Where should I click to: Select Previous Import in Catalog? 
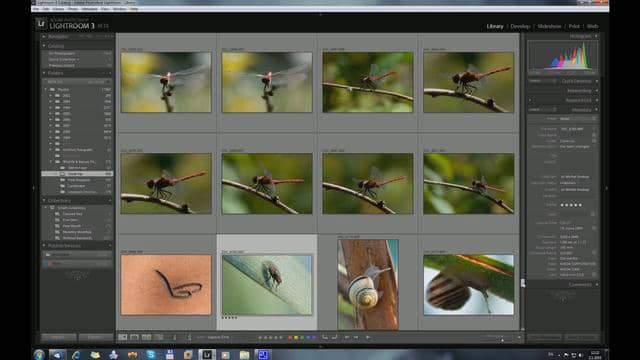coord(77,65)
